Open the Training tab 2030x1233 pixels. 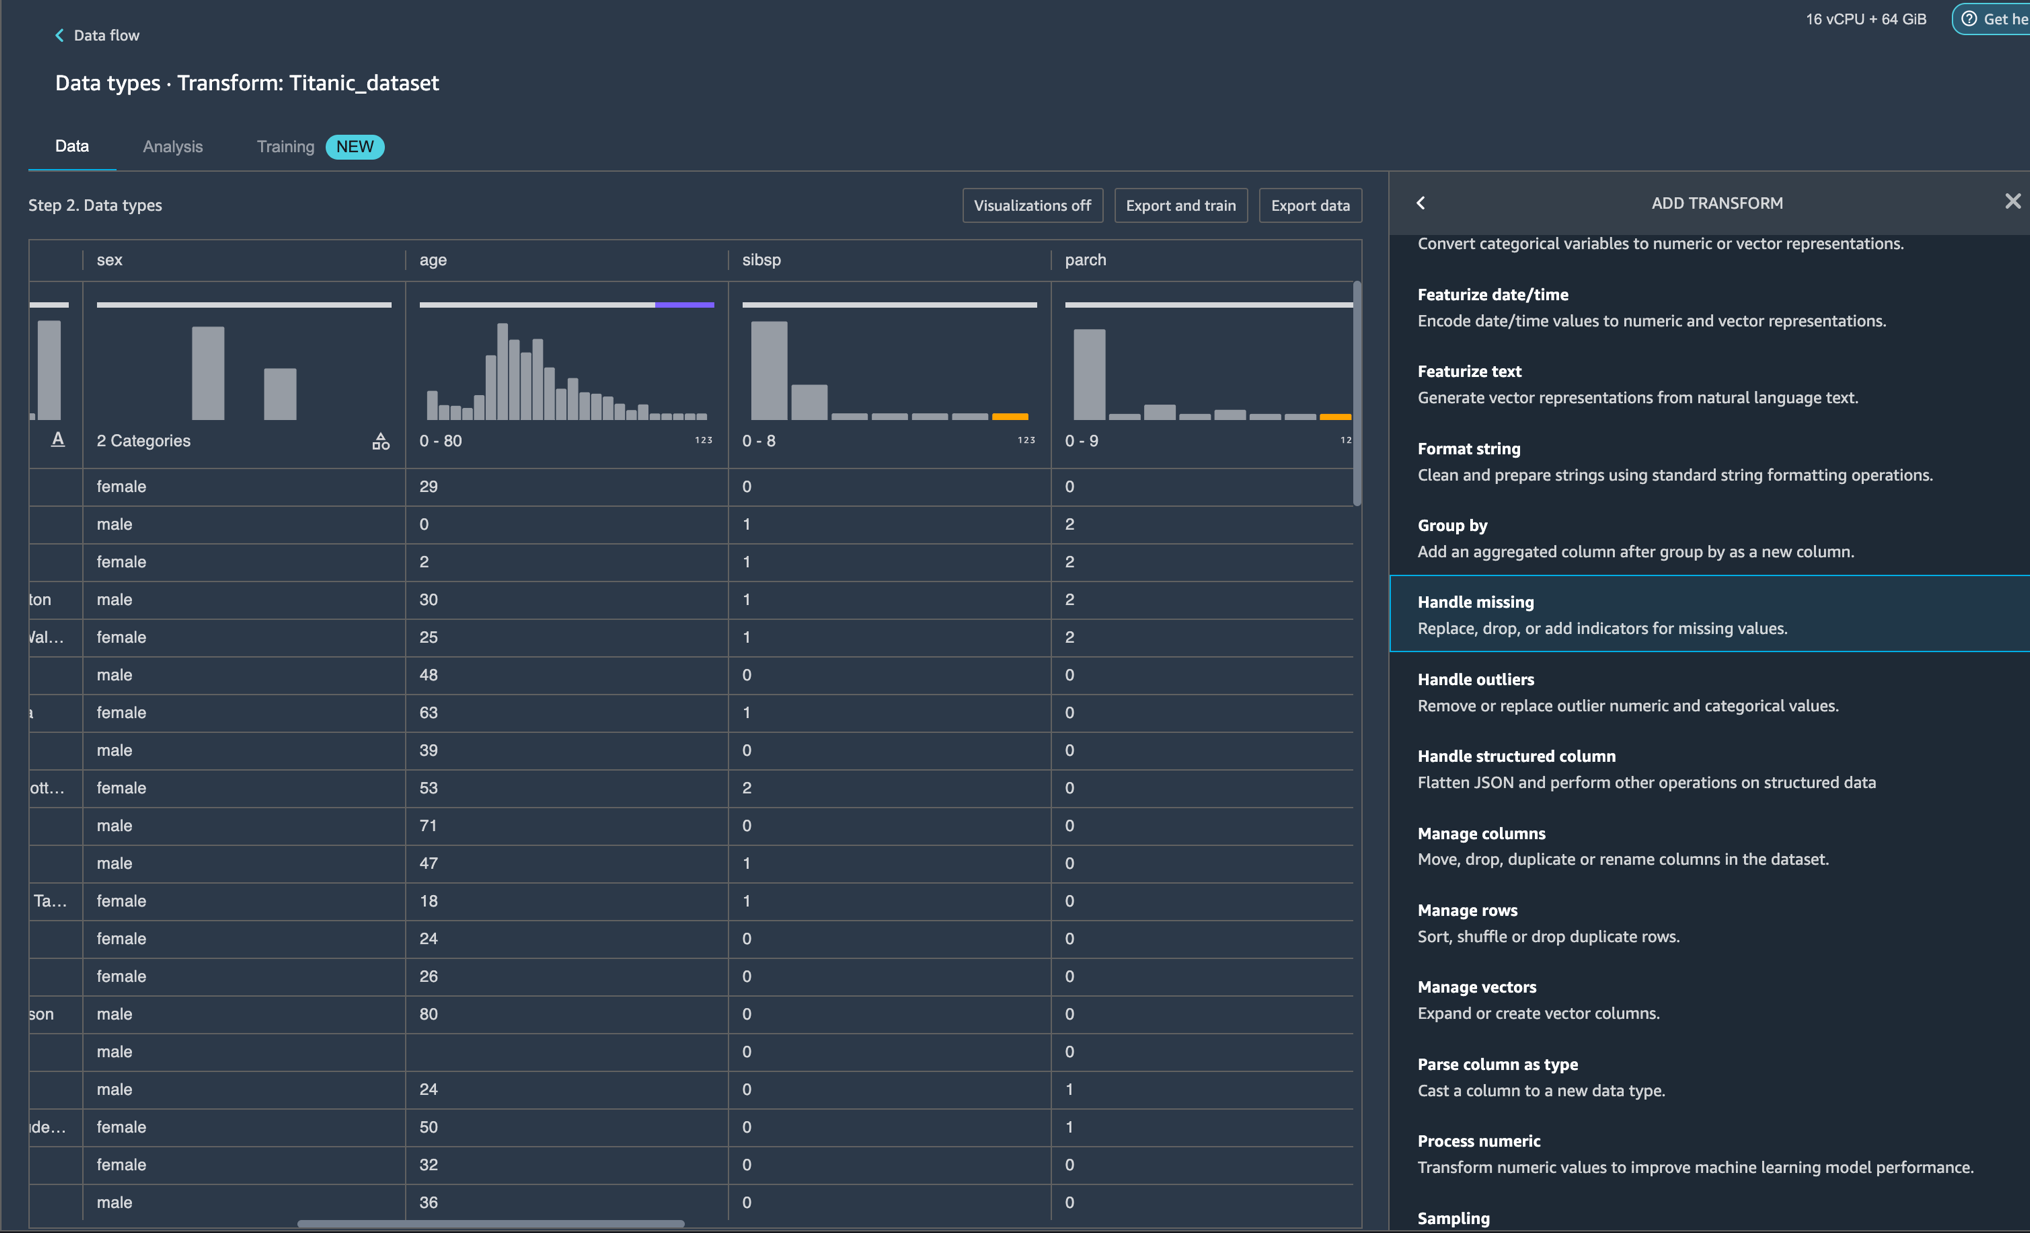click(285, 146)
